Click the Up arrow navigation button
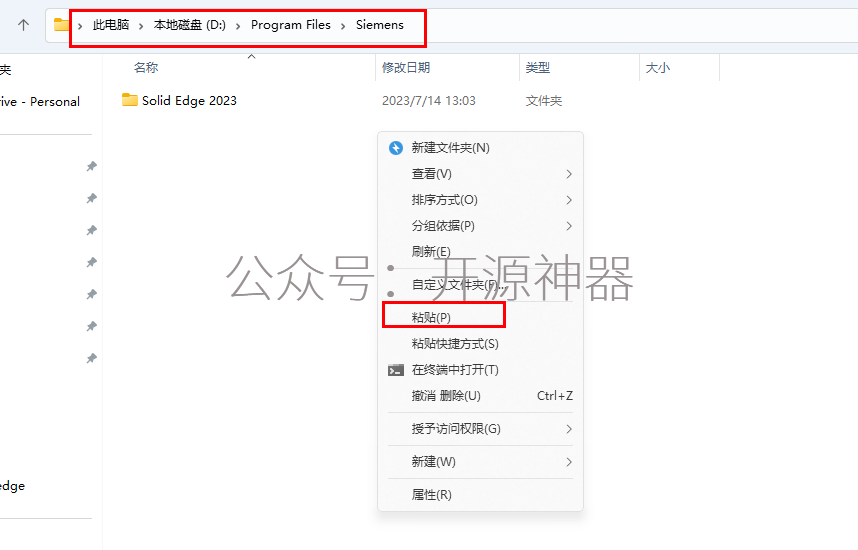Image resolution: width=858 pixels, height=550 pixels. tap(24, 25)
